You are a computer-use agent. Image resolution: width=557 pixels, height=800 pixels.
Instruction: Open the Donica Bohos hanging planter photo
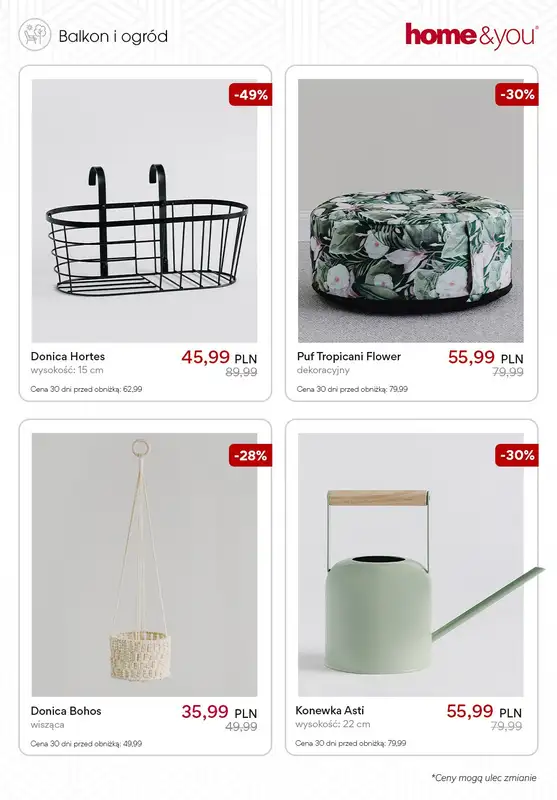click(144, 565)
